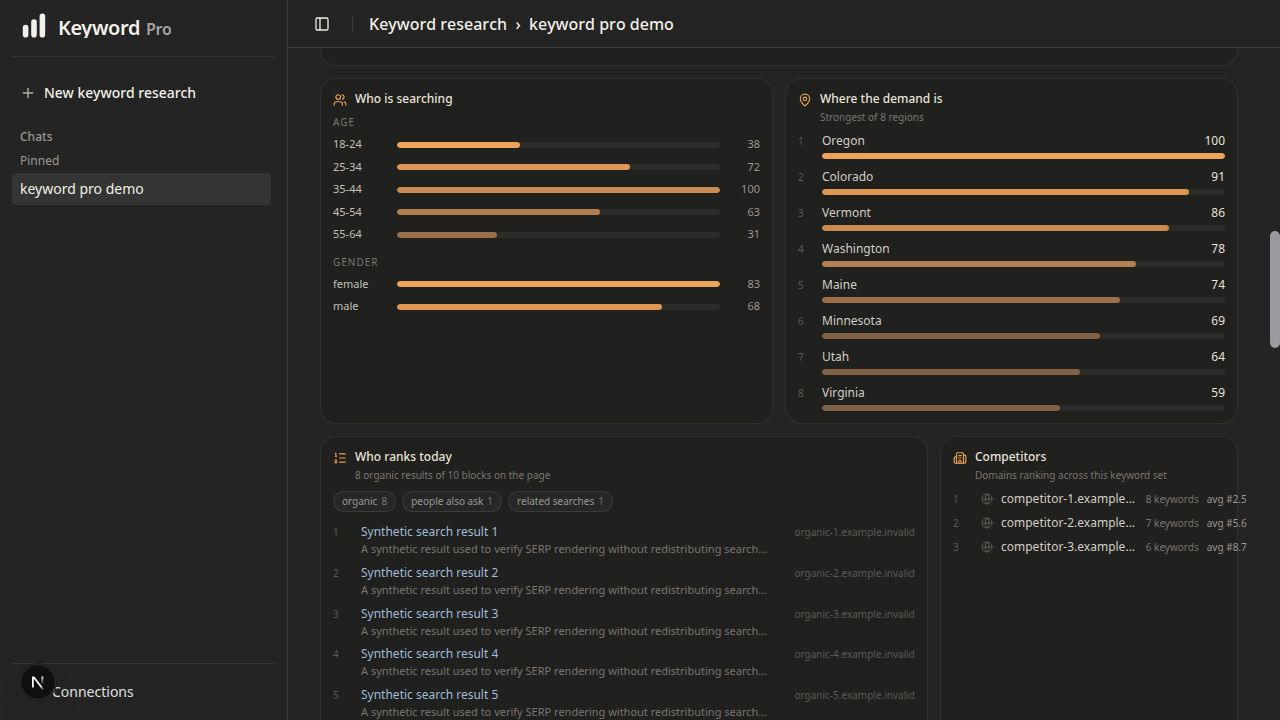Viewport: 1280px width, 720px height.
Task: Select the organic 8 filter chip
Action: [x=364, y=501]
